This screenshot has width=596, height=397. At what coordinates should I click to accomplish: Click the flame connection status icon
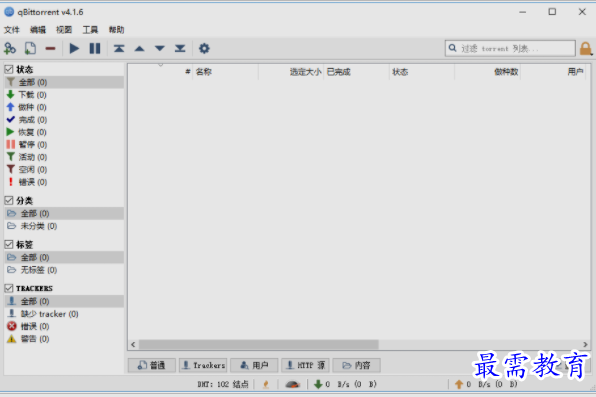coord(266,384)
